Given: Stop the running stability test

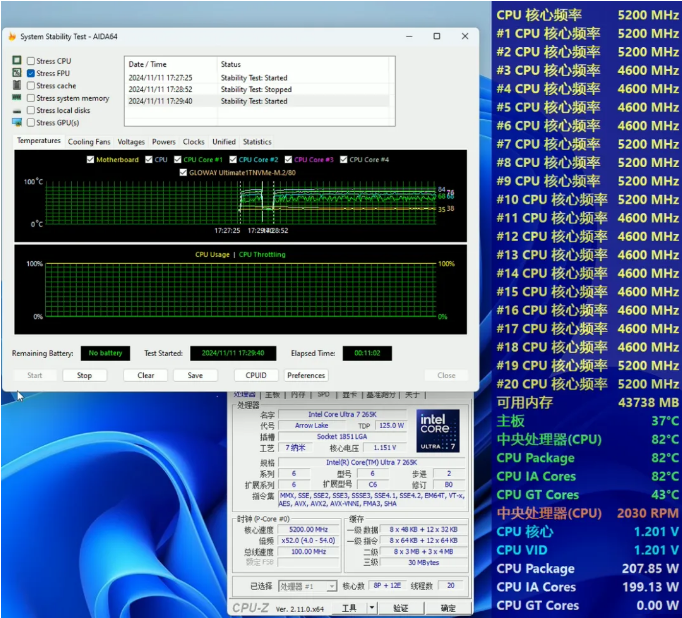Looking at the screenshot, I should pyautogui.click(x=84, y=375).
